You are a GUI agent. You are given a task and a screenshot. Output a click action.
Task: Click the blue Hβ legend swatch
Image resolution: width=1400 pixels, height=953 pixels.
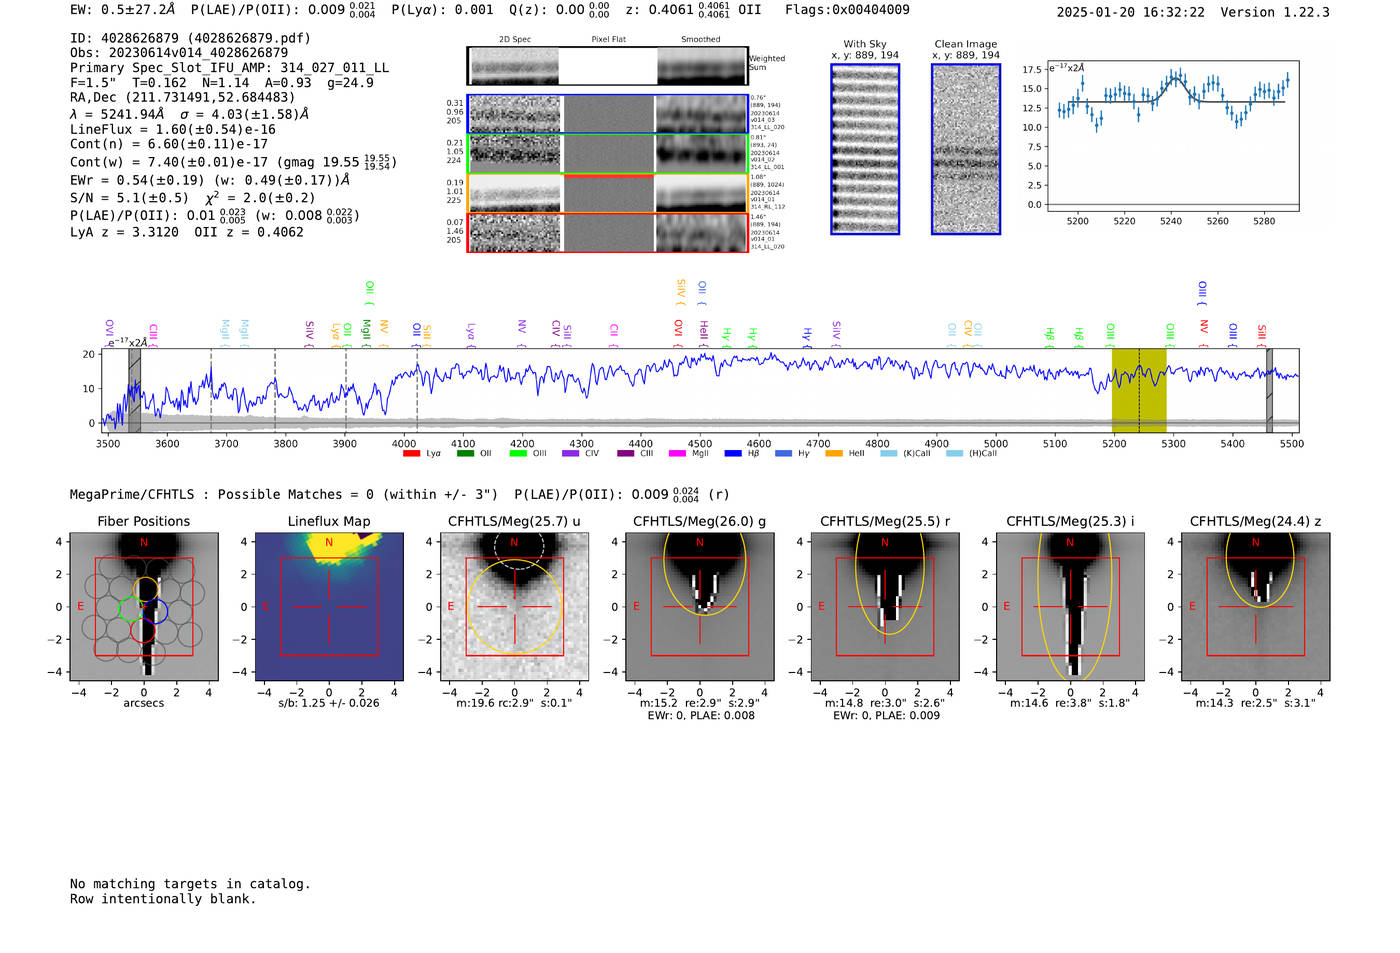tap(733, 454)
